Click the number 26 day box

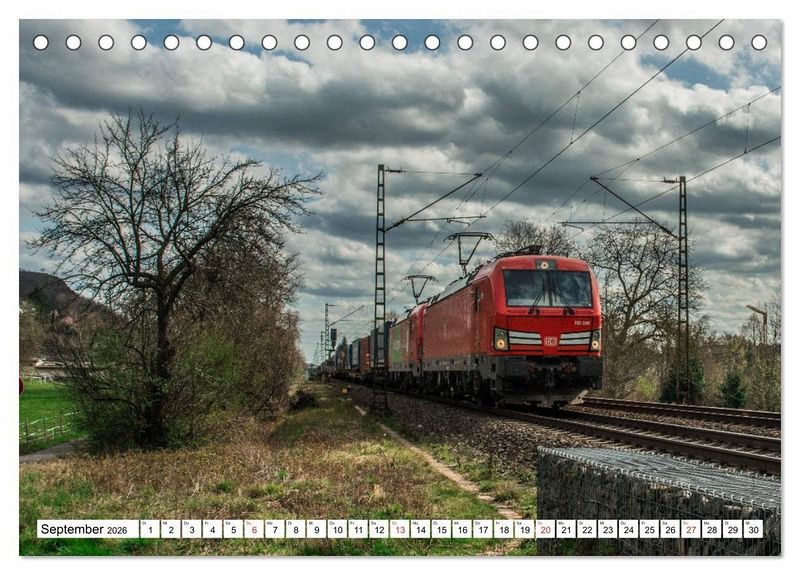tap(671, 529)
